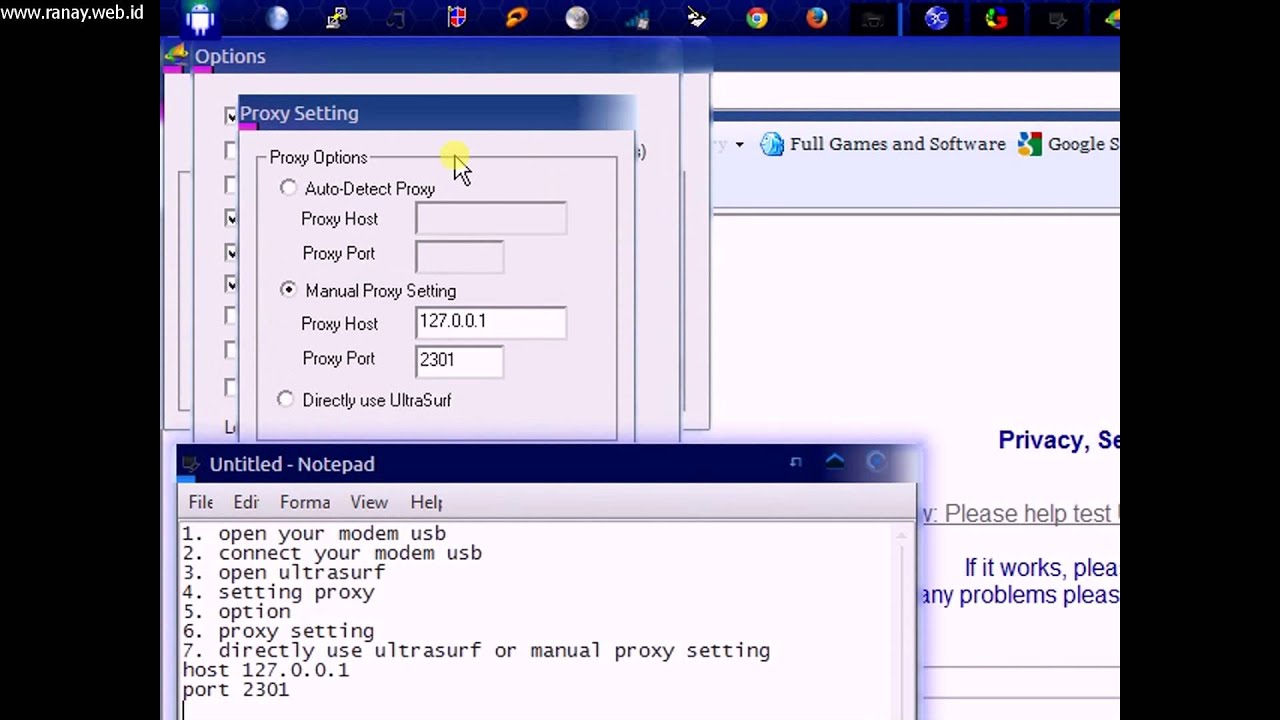Click the signal bars taskbar icon
This screenshot has height=720, width=1280.
pyautogui.click(x=637, y=18)
